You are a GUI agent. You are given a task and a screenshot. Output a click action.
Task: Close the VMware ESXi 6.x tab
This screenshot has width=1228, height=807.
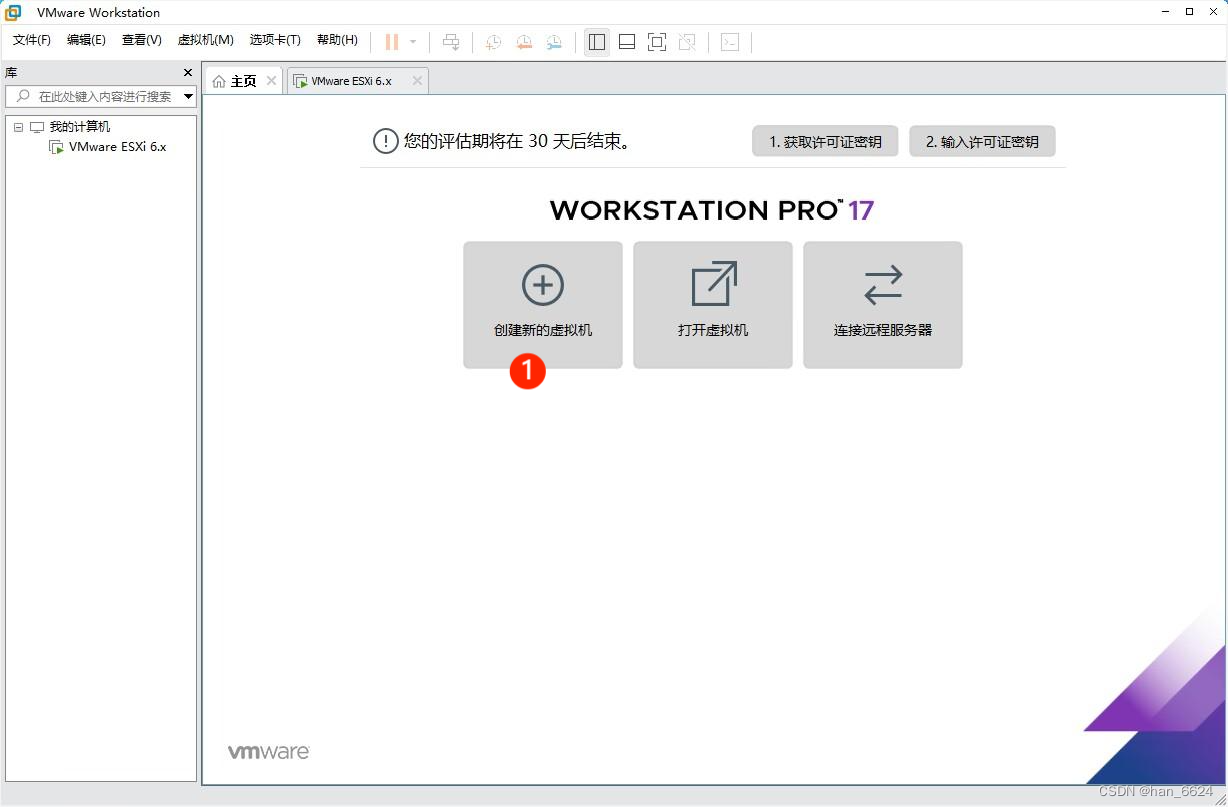tap(417, 81)
